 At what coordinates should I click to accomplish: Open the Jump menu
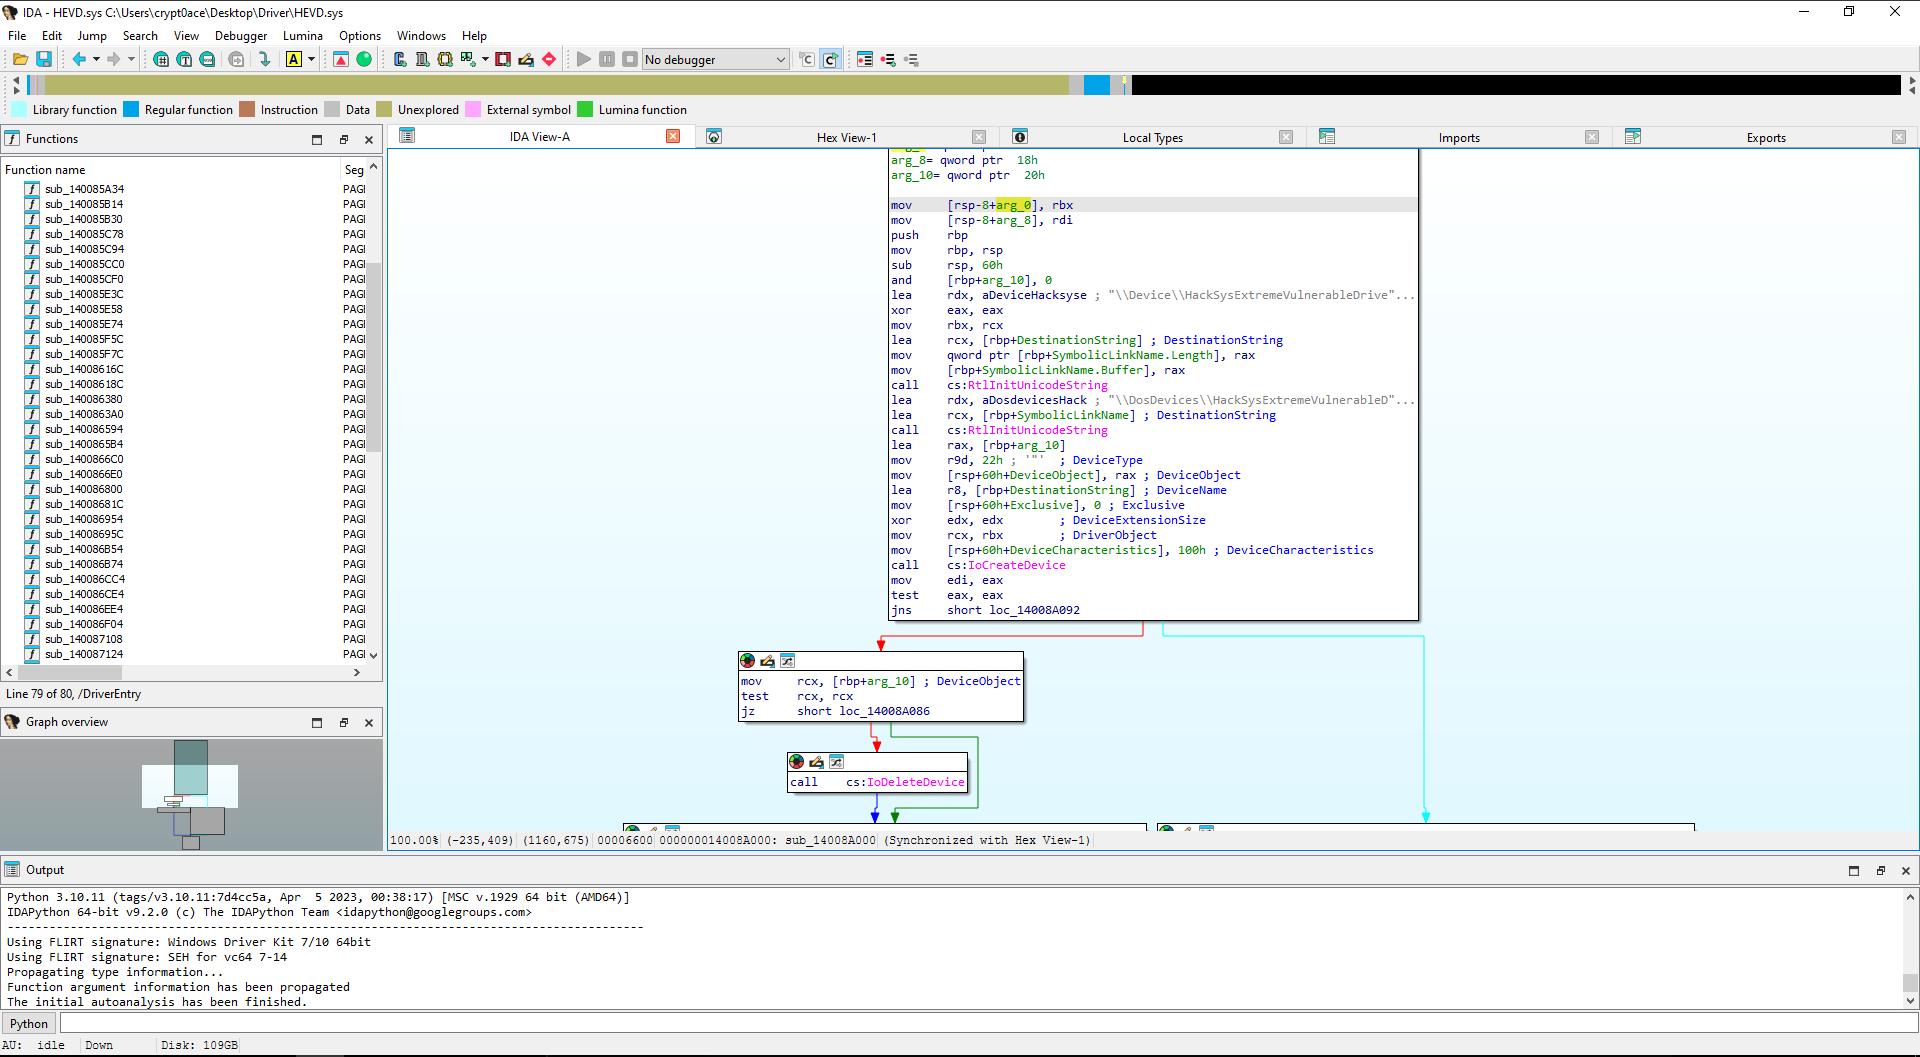[92, 36]
